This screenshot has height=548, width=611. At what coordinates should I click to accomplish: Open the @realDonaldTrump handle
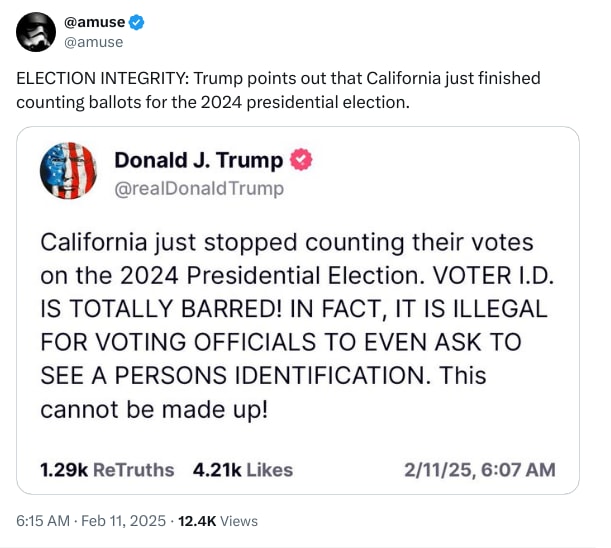click(199, 188)
